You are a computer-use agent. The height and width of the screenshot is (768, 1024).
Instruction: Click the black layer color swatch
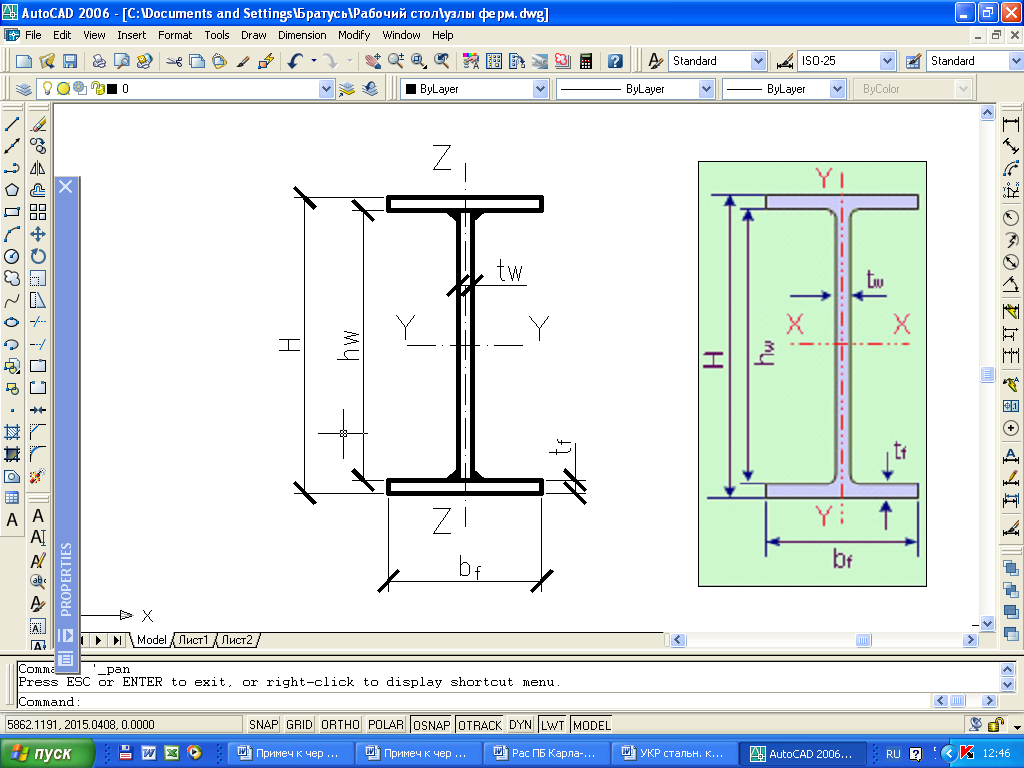[112, 89]
